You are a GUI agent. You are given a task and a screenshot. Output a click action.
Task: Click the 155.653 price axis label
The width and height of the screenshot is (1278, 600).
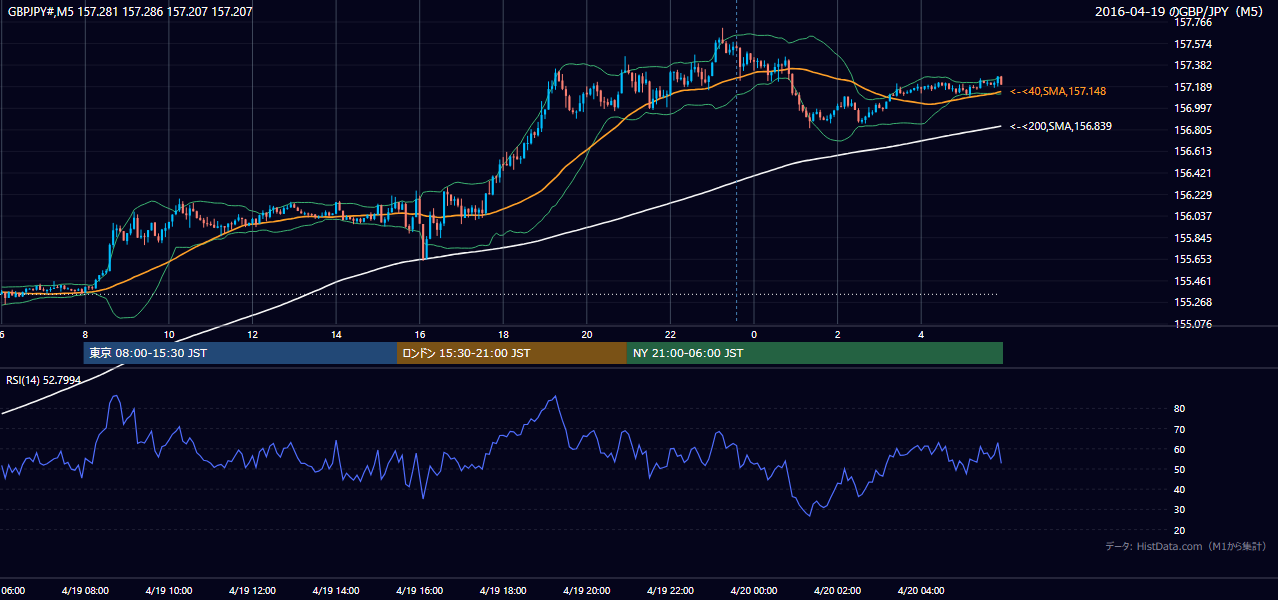point(1193,260)
